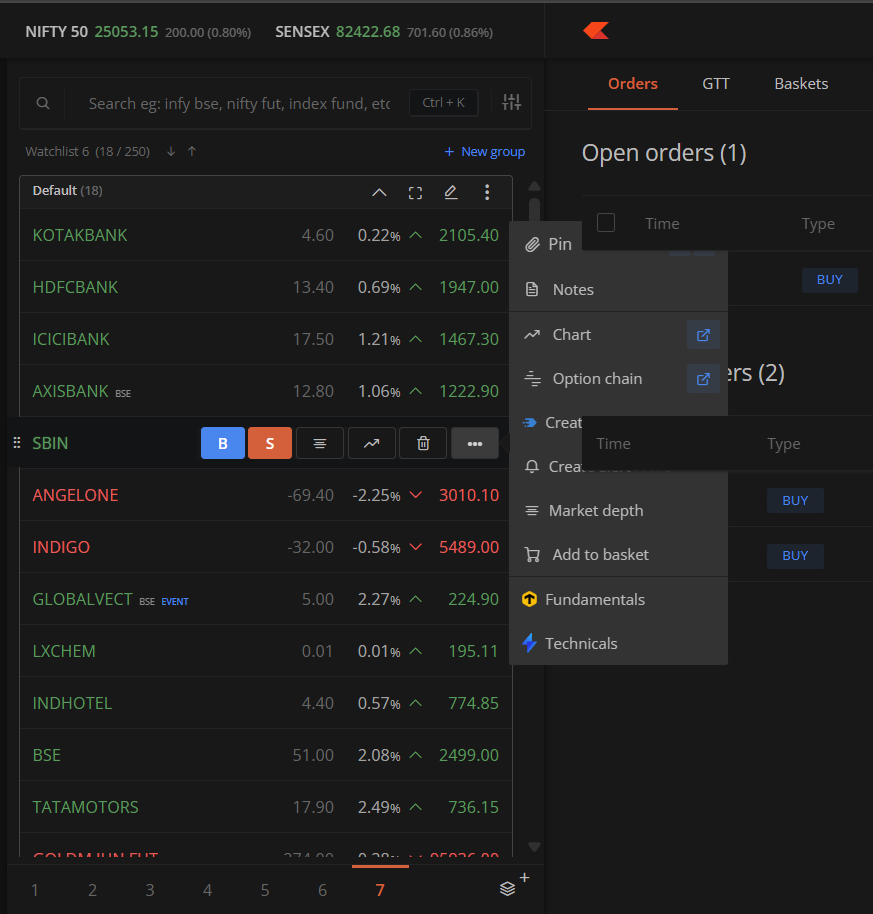Click the search instruments input field
Viewport: 873px width, 914px height.
pos(240,103)
